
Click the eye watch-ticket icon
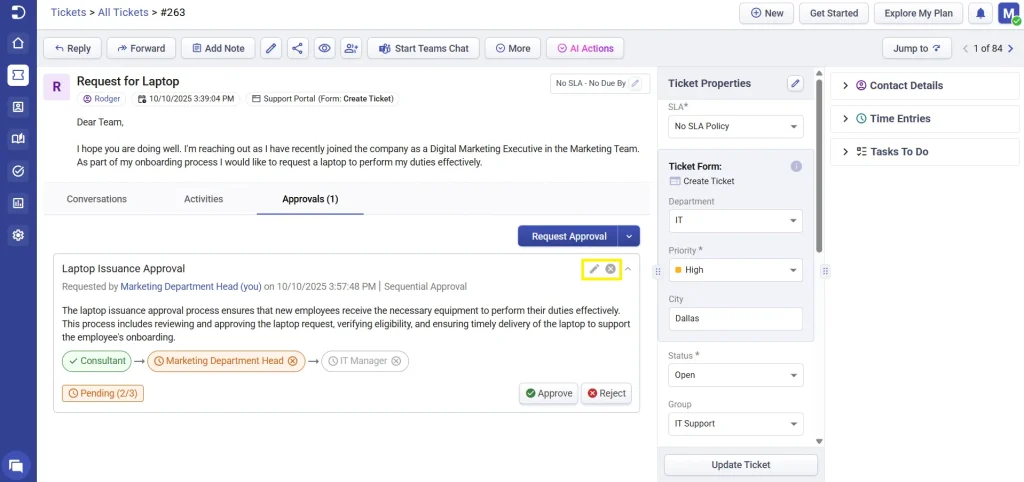tap(324, 48)
